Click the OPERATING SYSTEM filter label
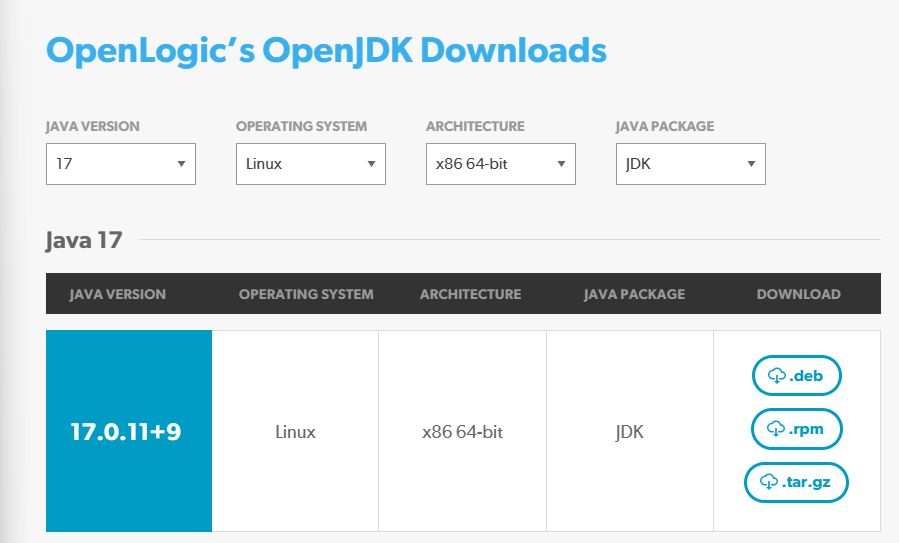This screenshot has height=543, width=899. [302, 126]
